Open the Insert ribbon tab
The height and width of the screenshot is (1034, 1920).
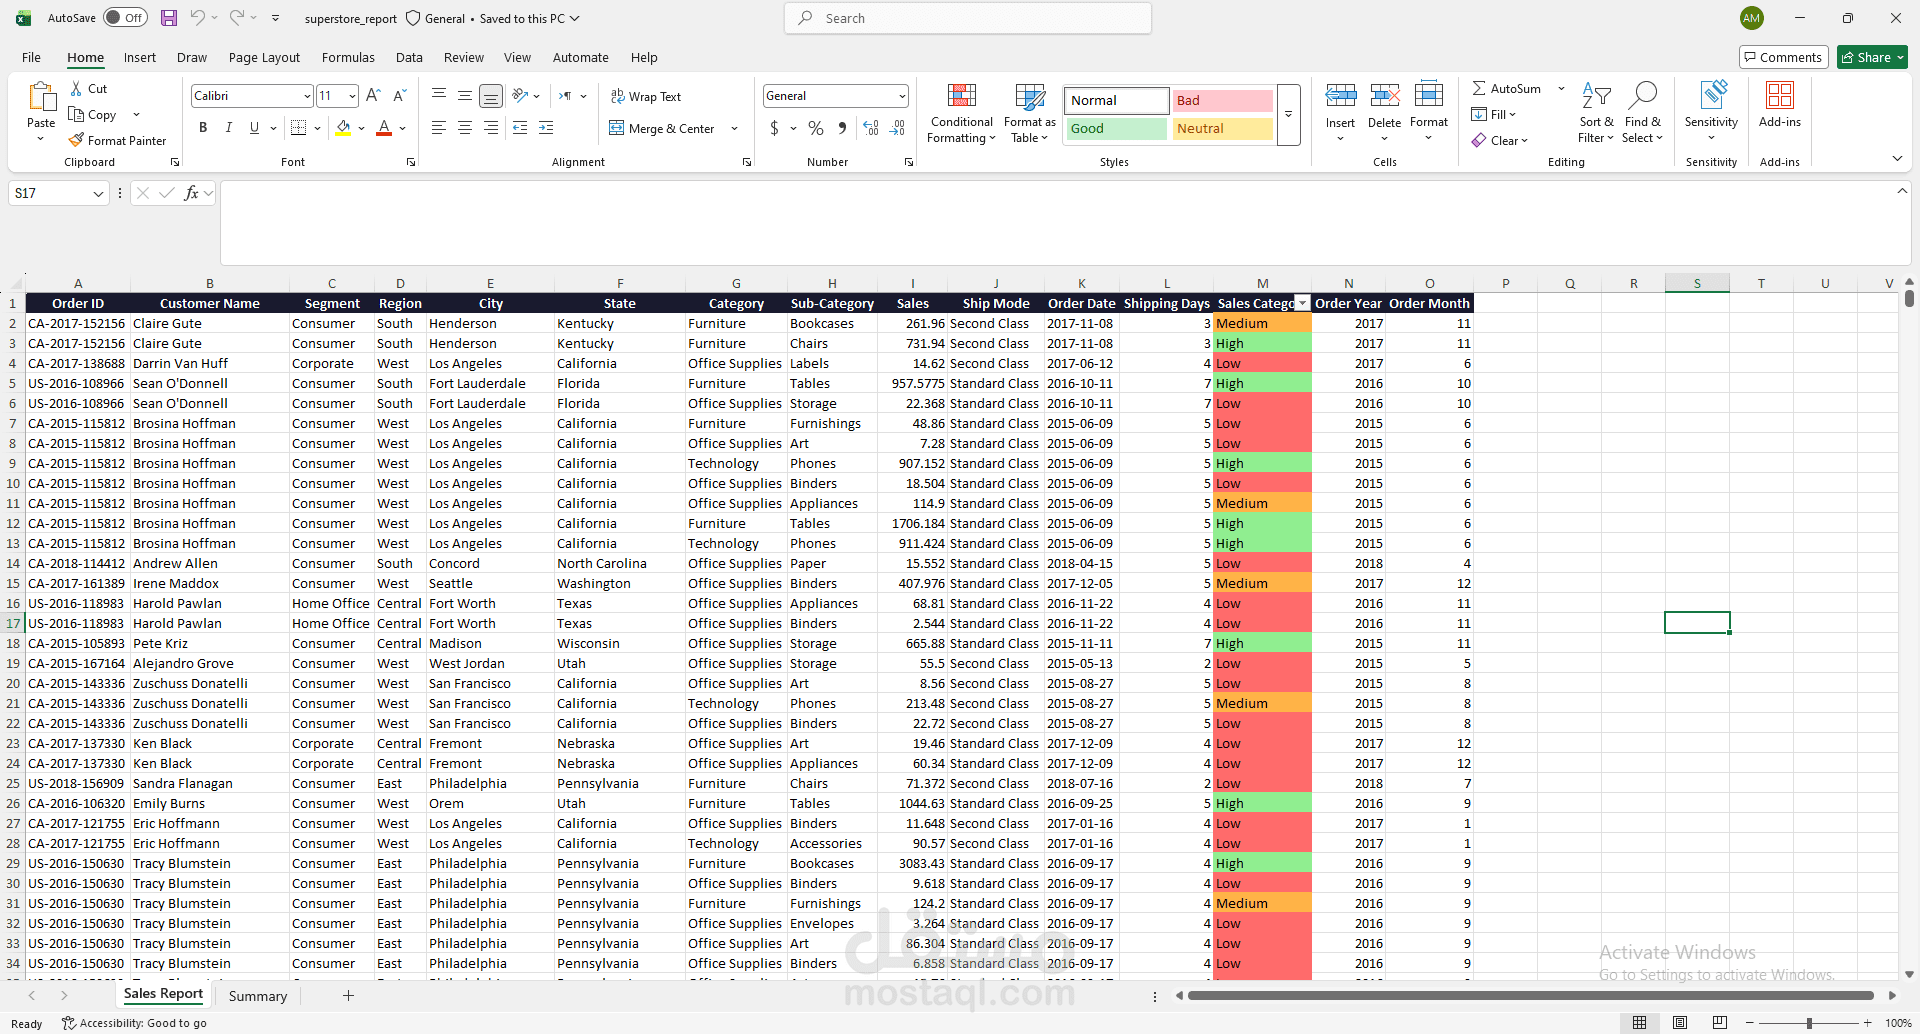(140, 57)
